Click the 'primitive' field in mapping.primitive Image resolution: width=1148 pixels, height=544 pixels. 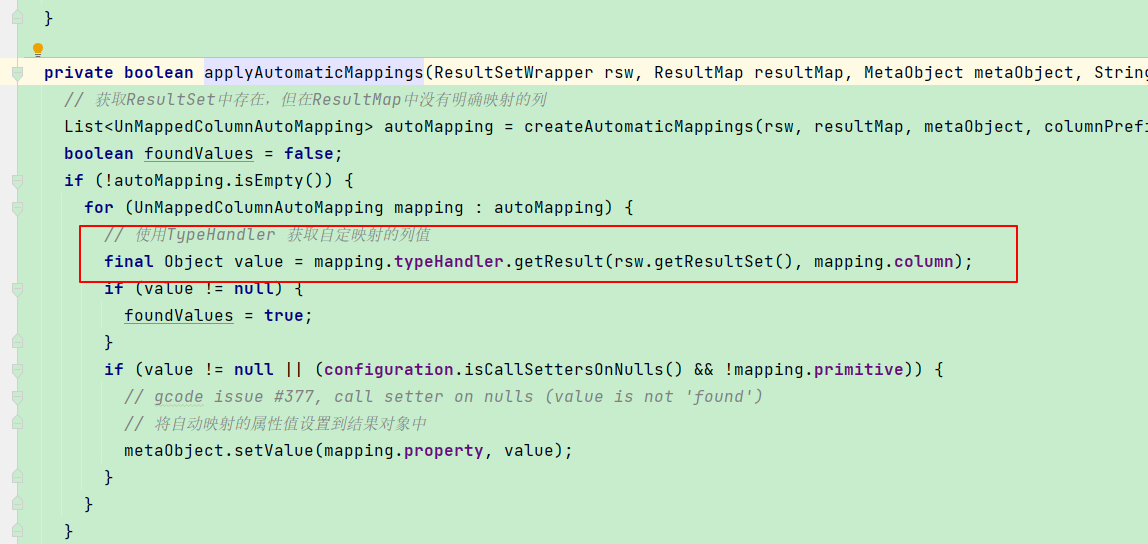point(859,370)
